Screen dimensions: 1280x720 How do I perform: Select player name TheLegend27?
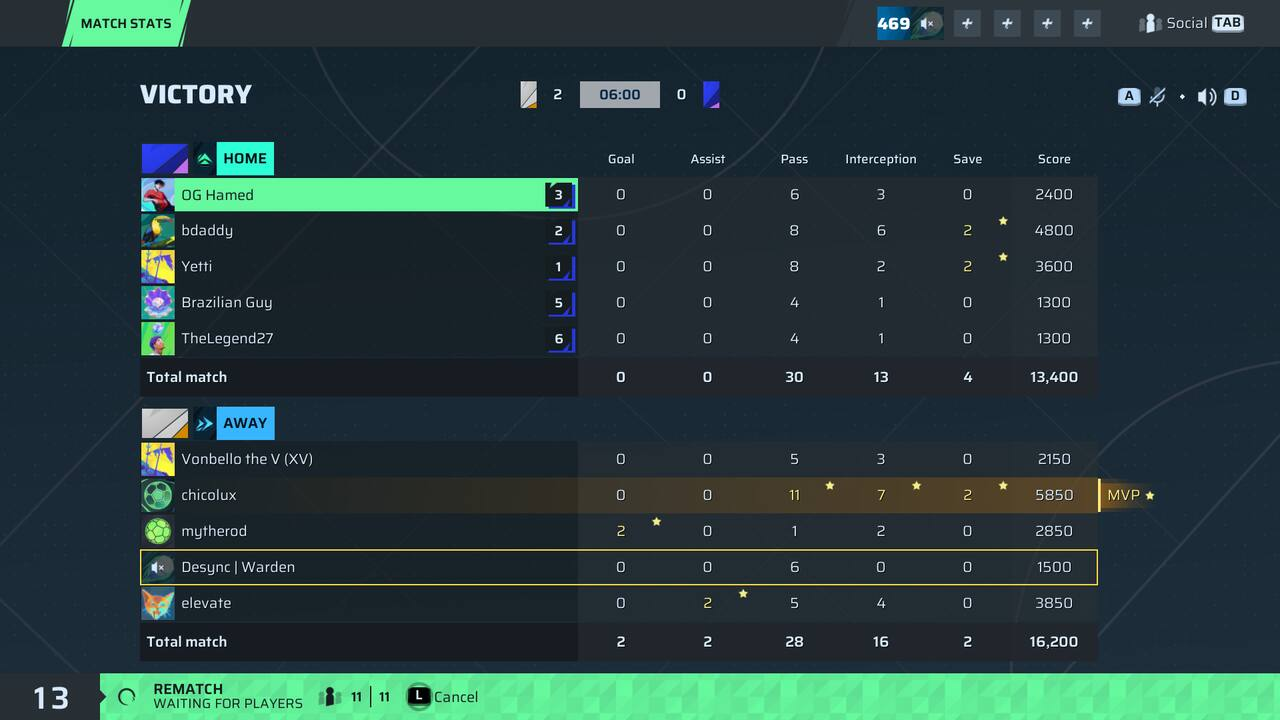pyautogui.click(x=227, y=338)
